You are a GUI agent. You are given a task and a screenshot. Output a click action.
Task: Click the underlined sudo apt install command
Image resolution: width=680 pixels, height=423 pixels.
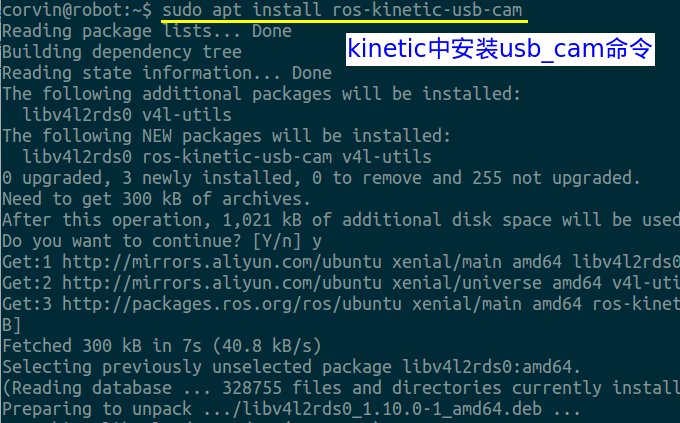[x=342, y=10]
